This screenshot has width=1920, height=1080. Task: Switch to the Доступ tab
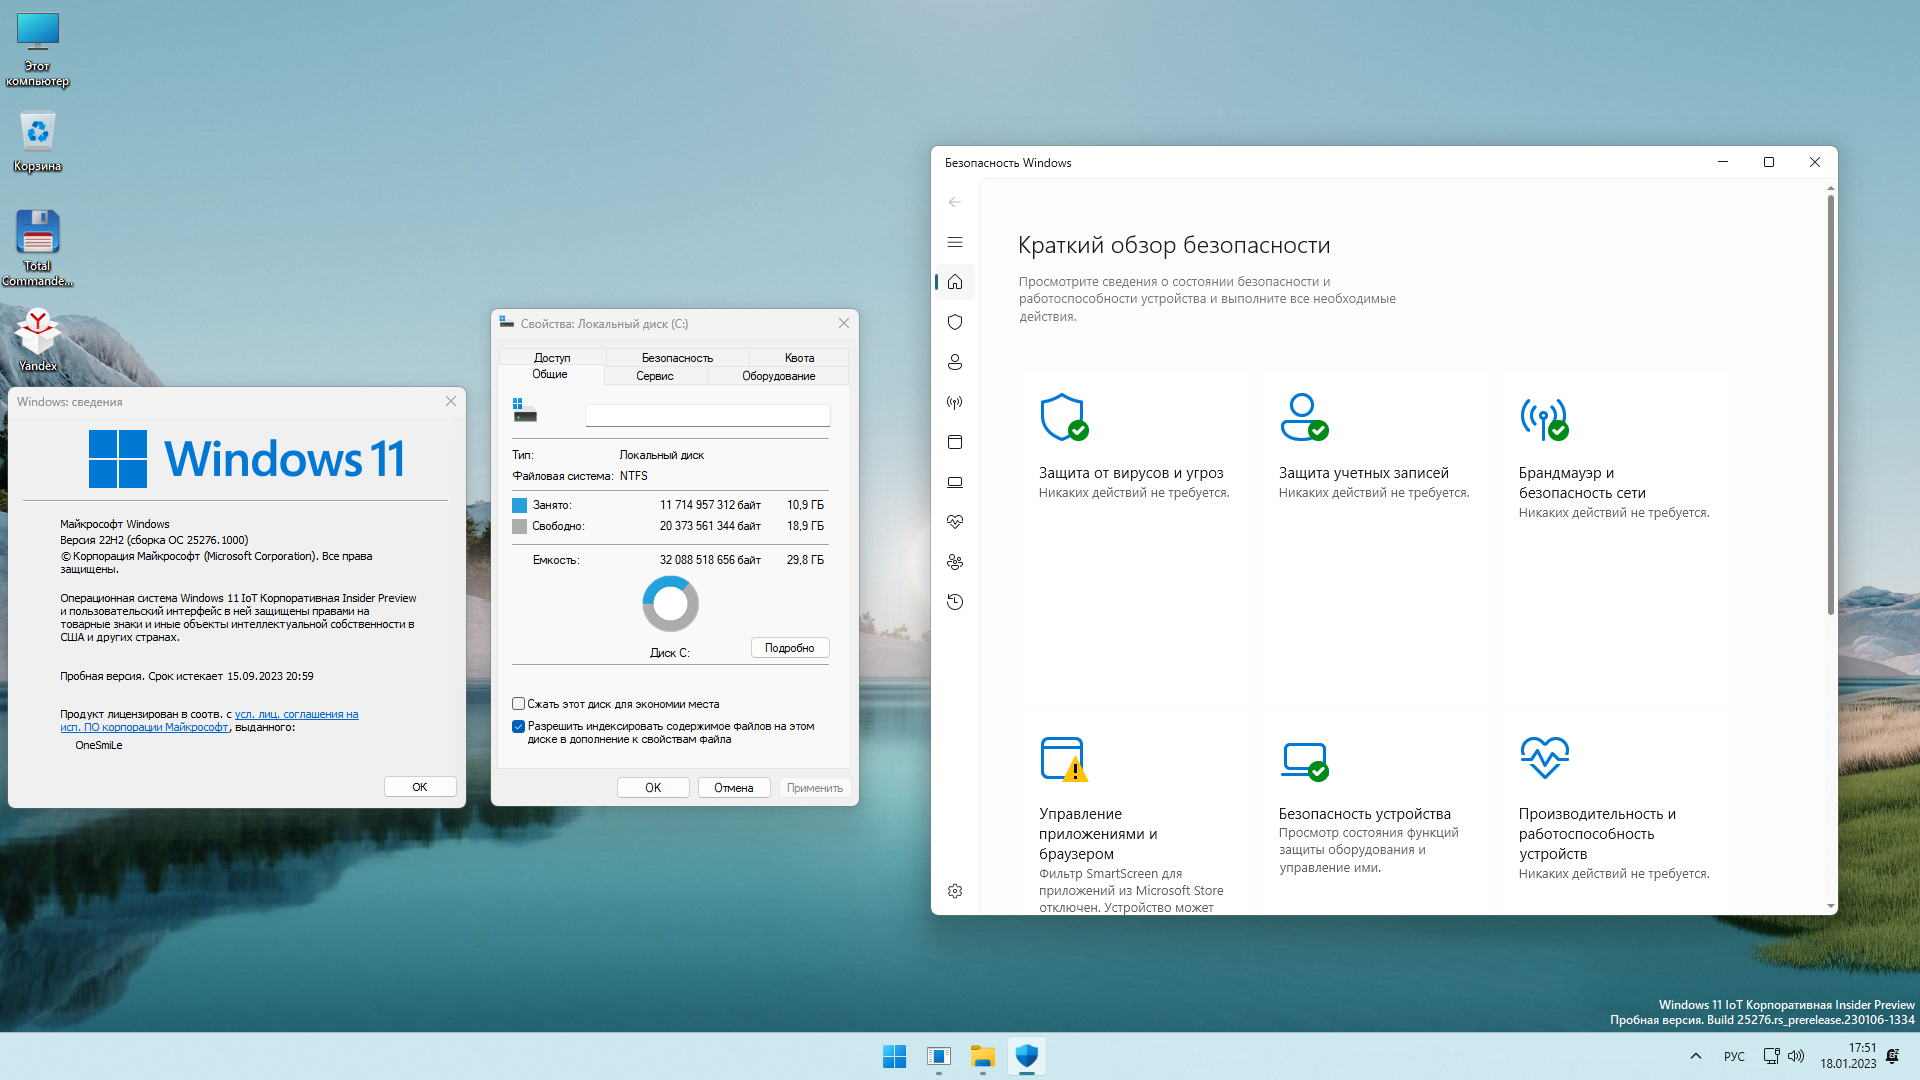(x=552, y=358)
